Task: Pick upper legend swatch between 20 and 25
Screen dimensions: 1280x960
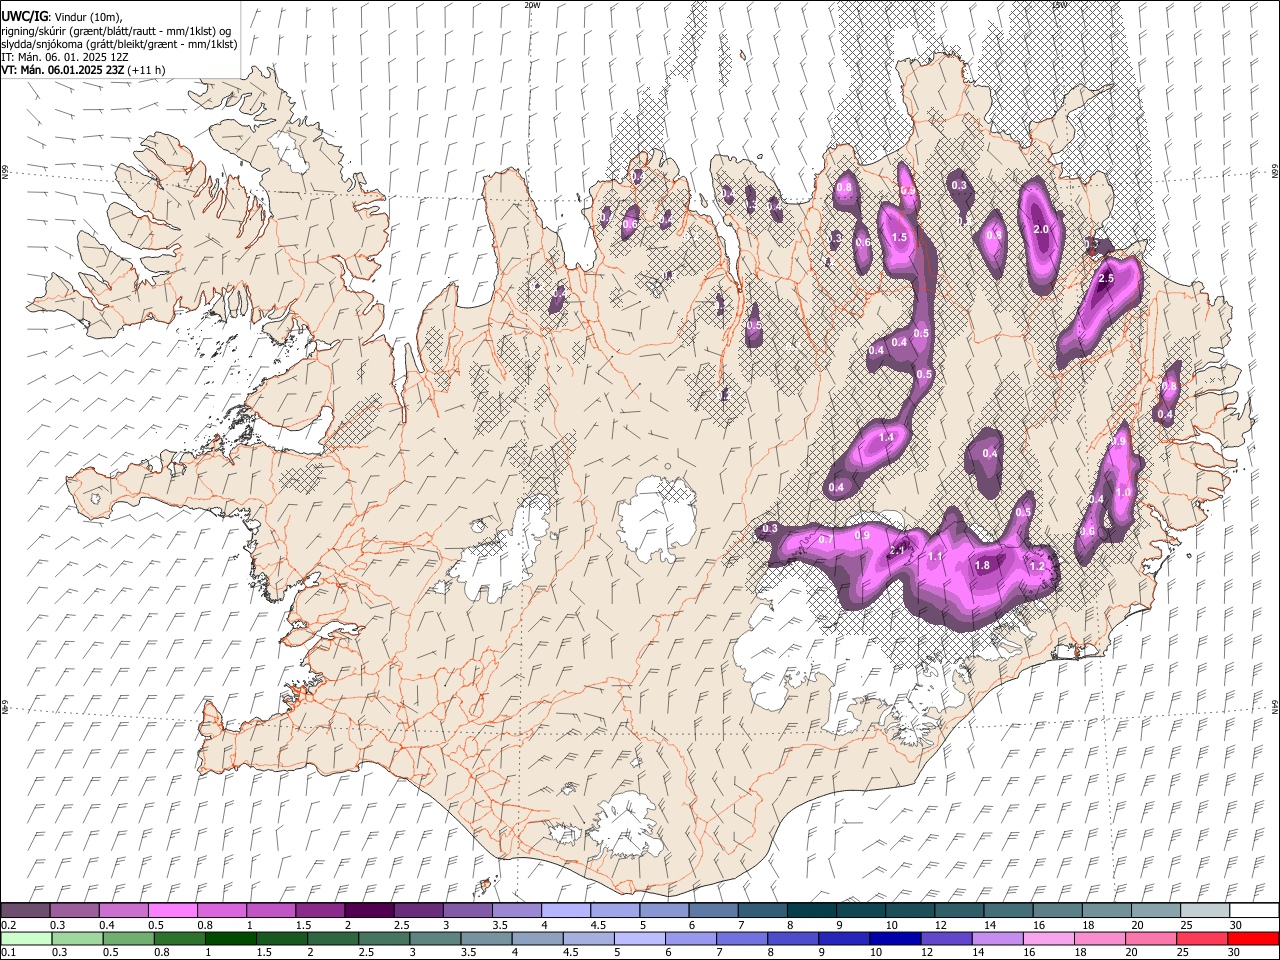Action: click(x=1156, y=910)
